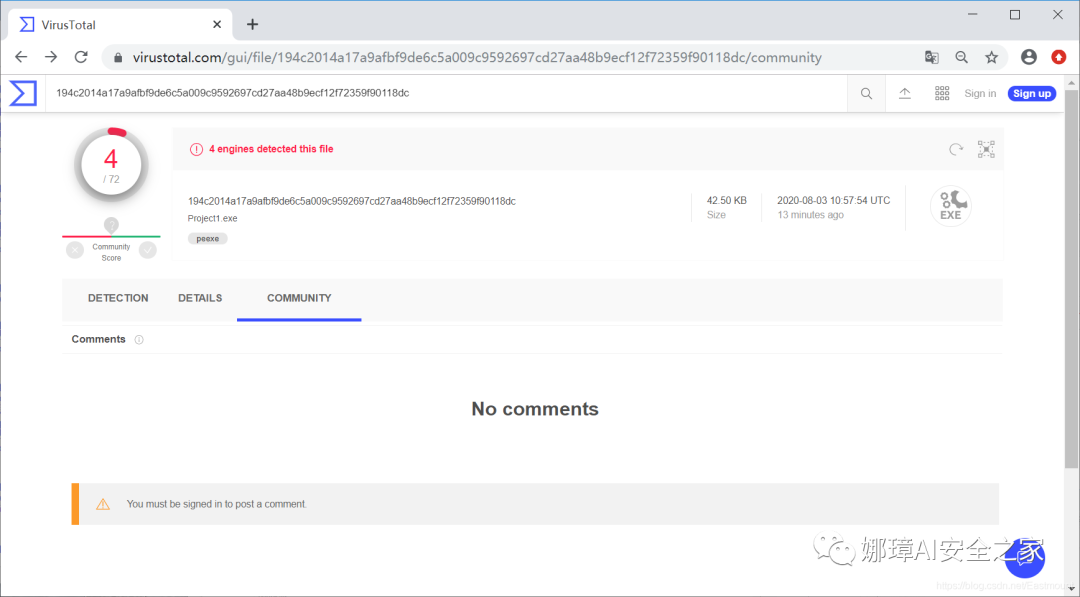
Task: Click the EXE file type icon
Action: [951, 205]
